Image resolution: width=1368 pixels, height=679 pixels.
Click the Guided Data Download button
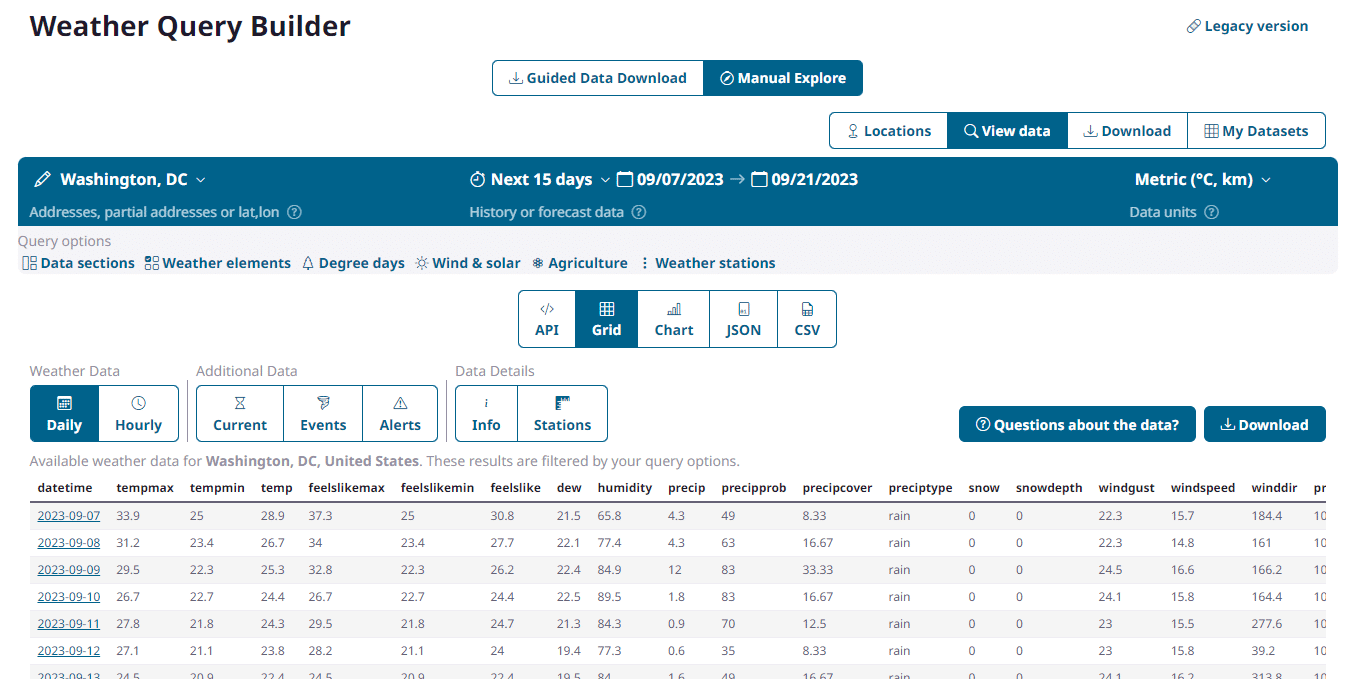pyautogui.click(x=597, y=78)
